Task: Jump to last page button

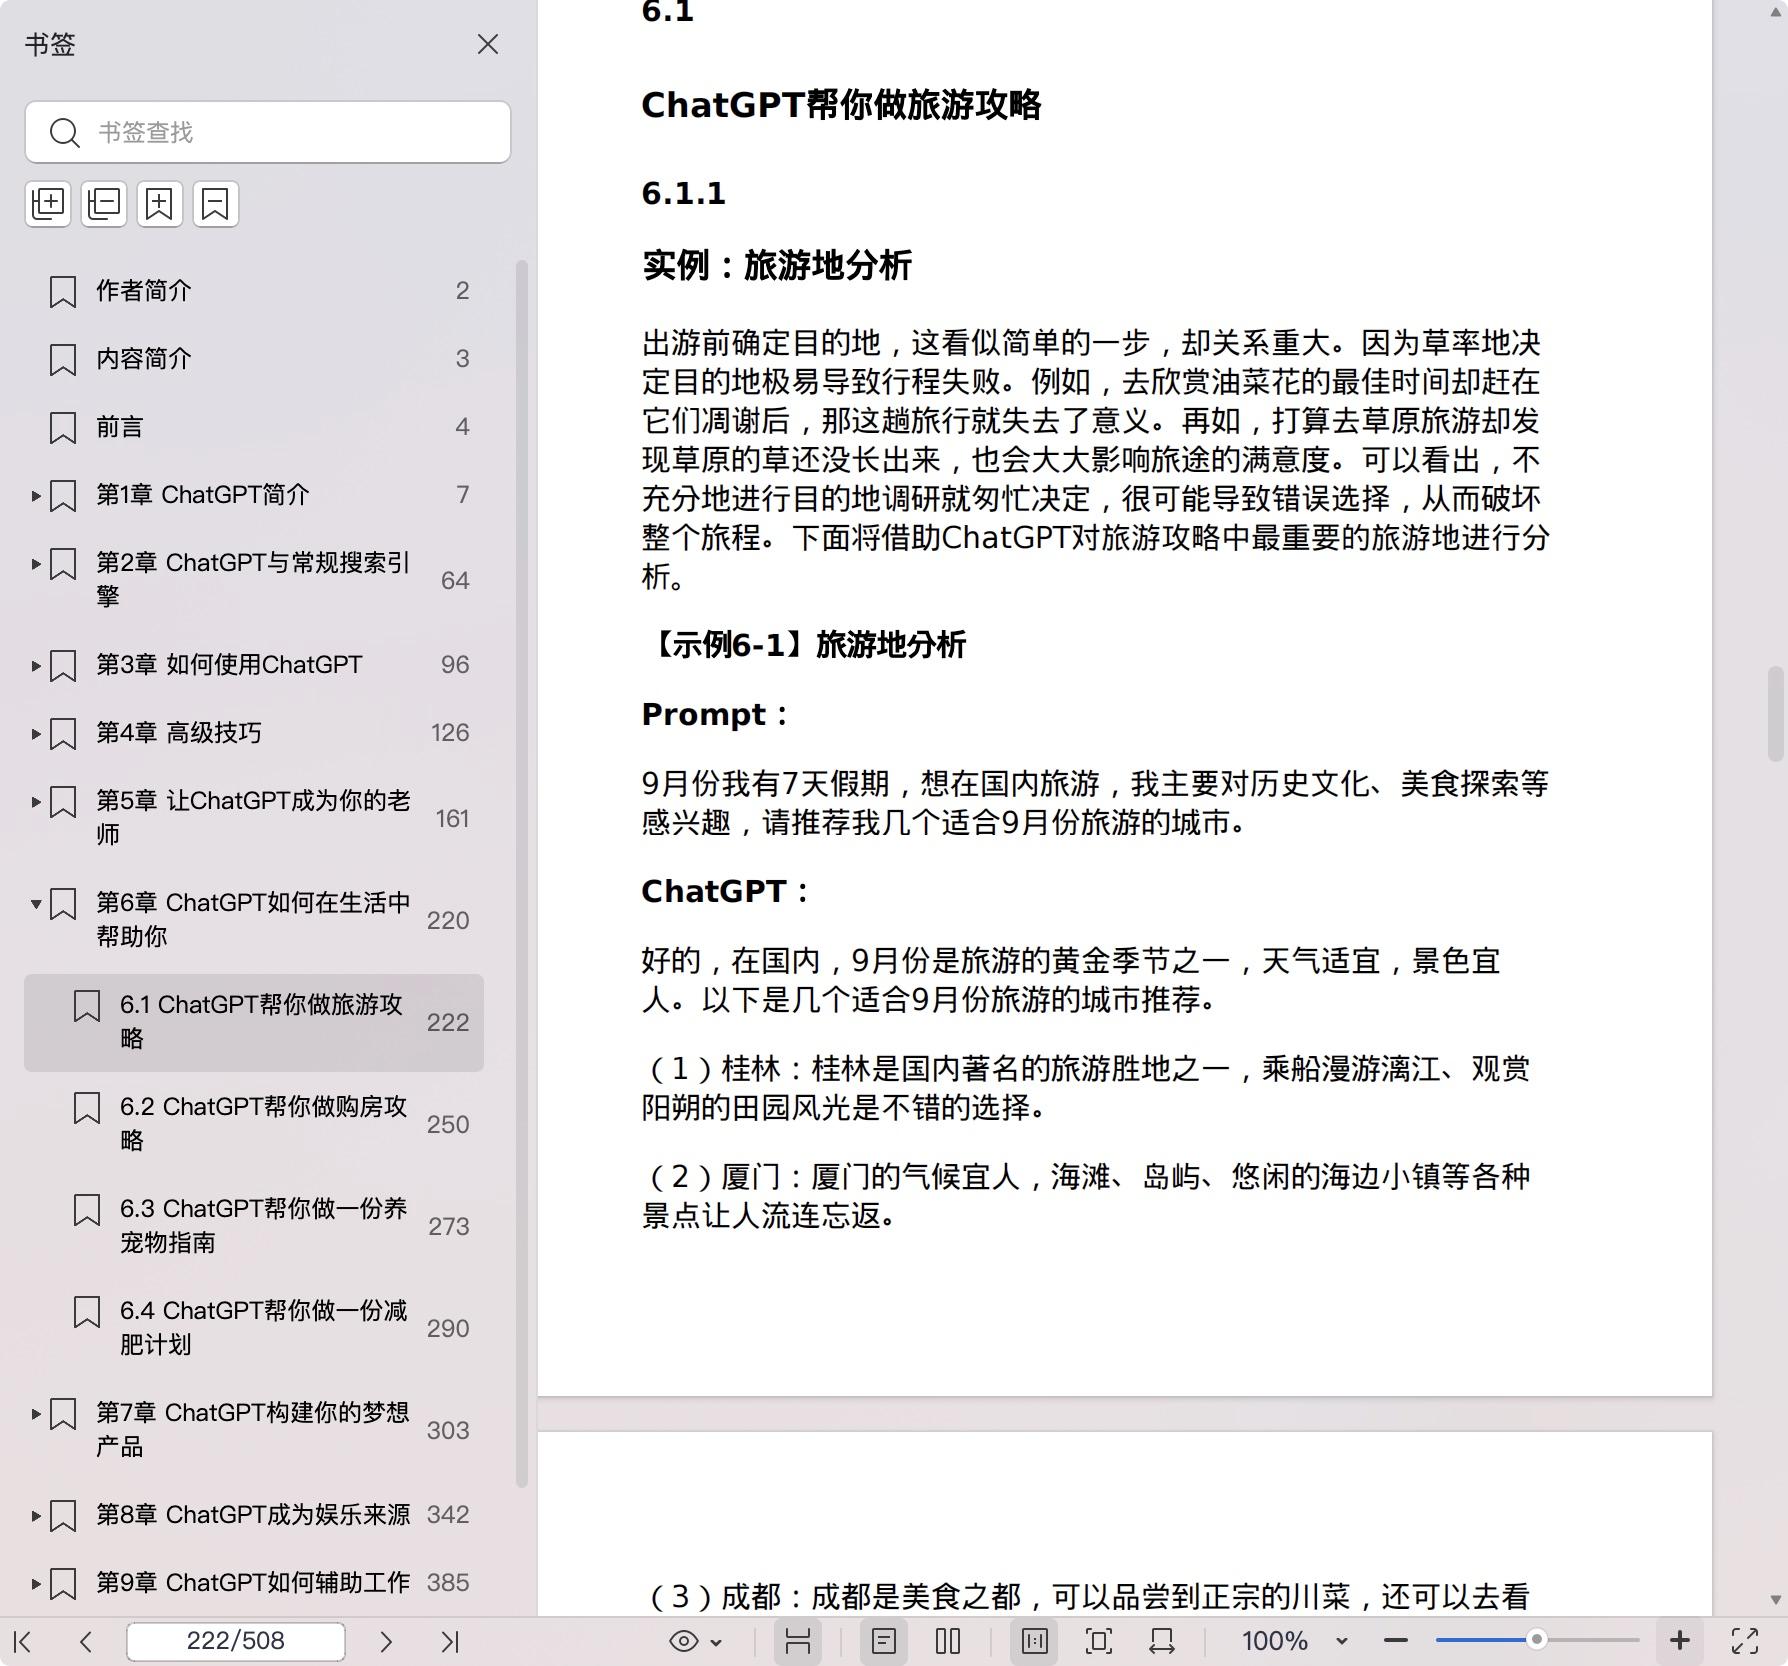Action: 450,1641
